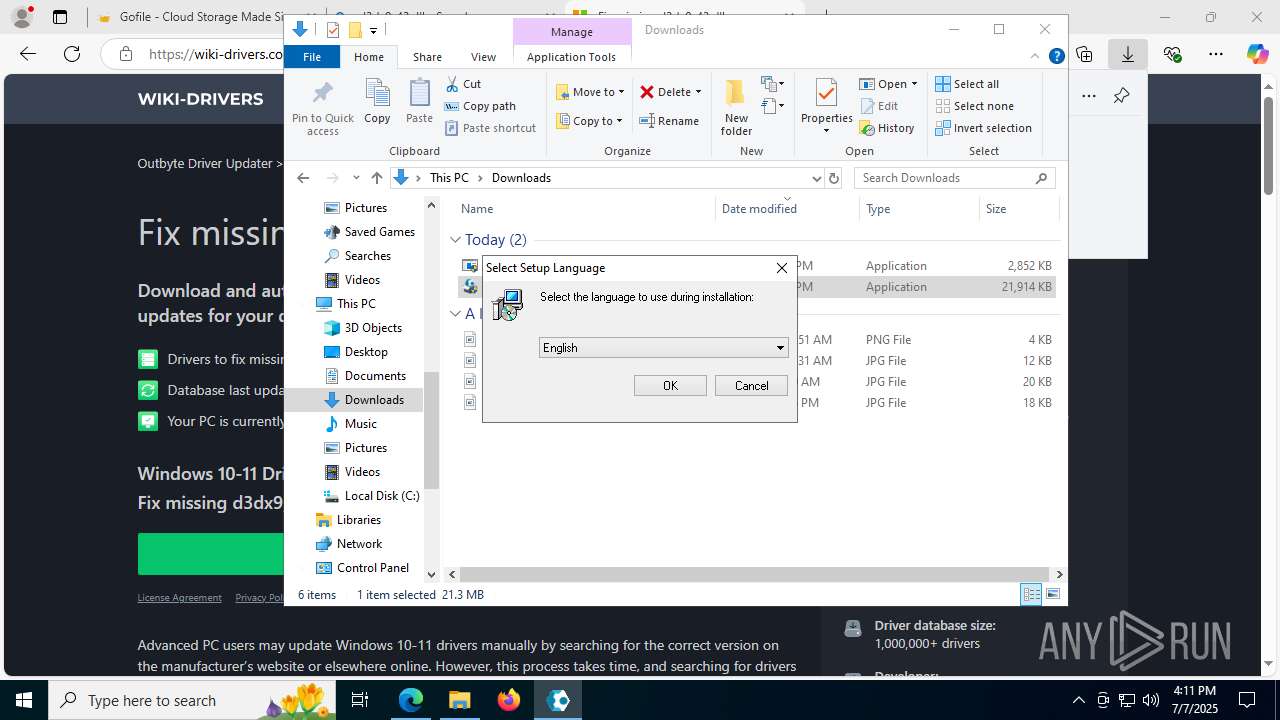Create a New folder
This screenshot has width=1280, height=720.
coord(736,107)
